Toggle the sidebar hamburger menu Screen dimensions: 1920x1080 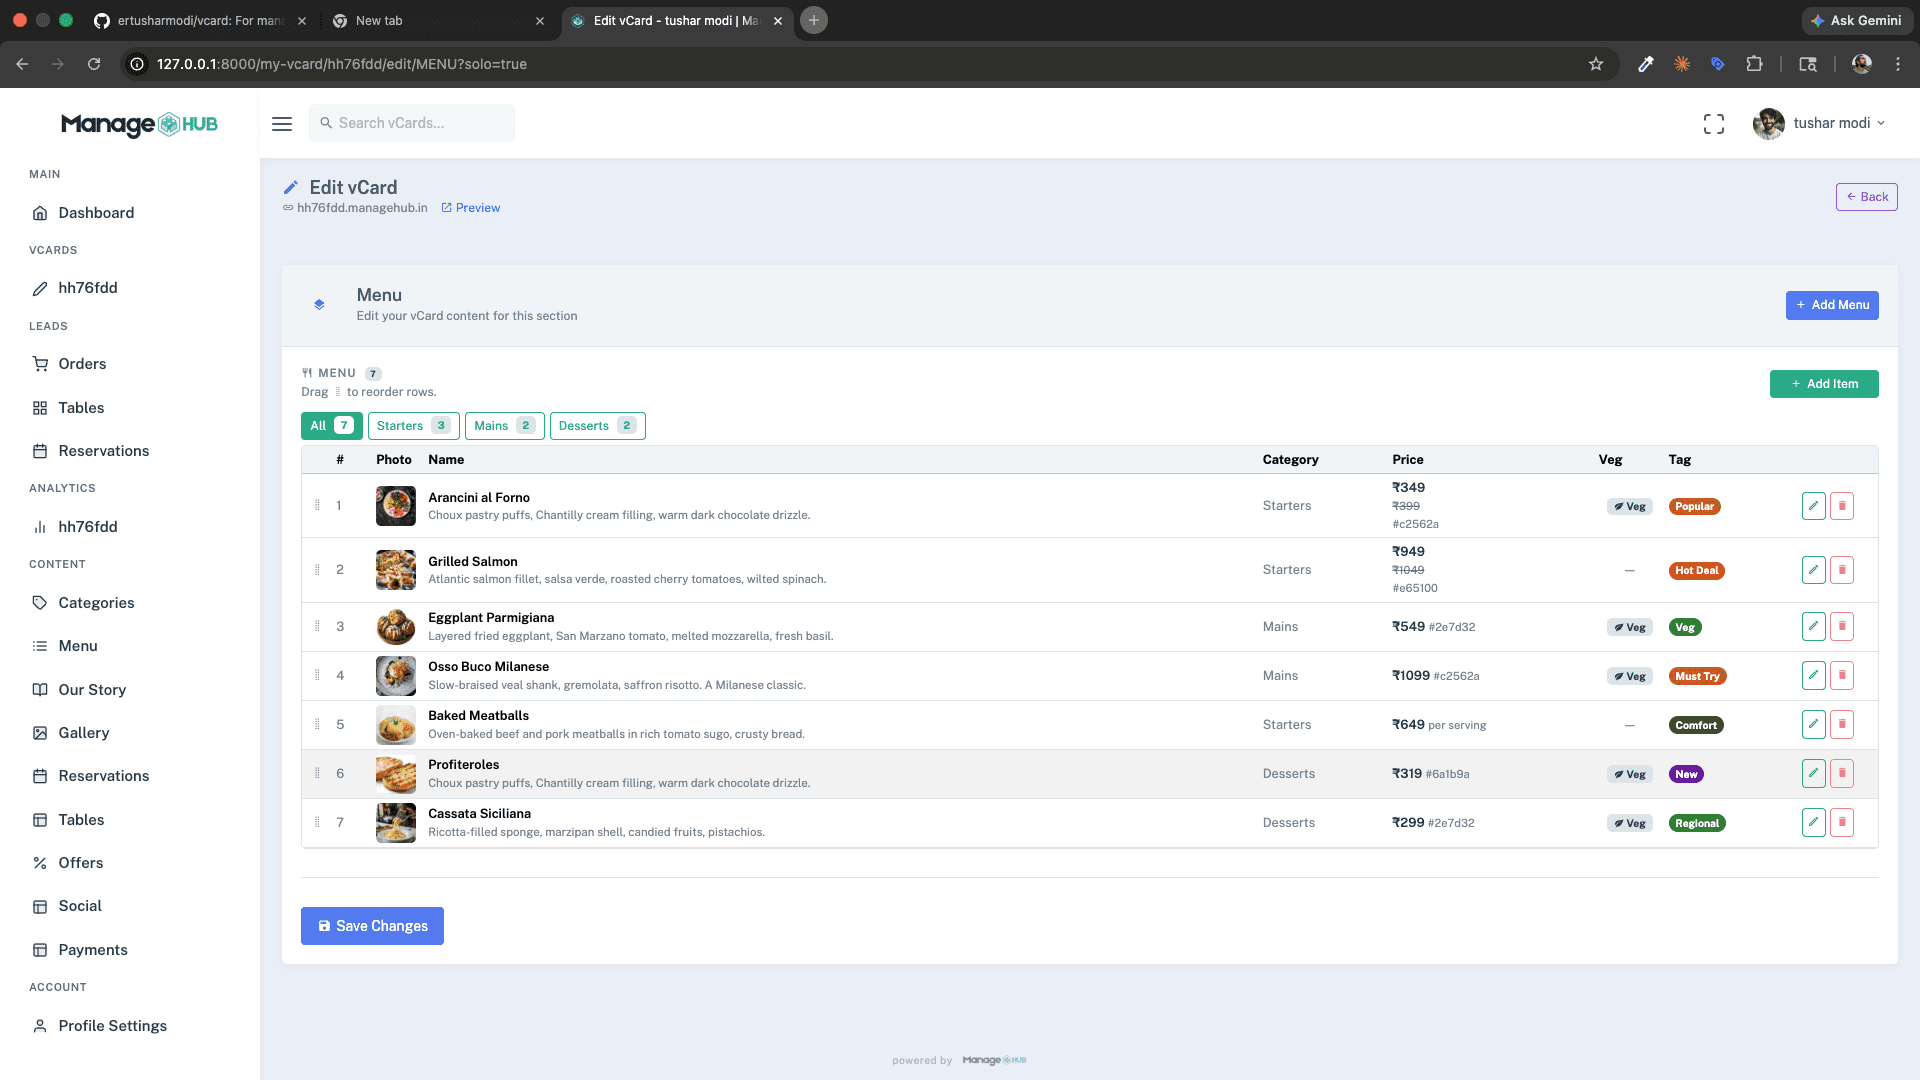(282, 123)
